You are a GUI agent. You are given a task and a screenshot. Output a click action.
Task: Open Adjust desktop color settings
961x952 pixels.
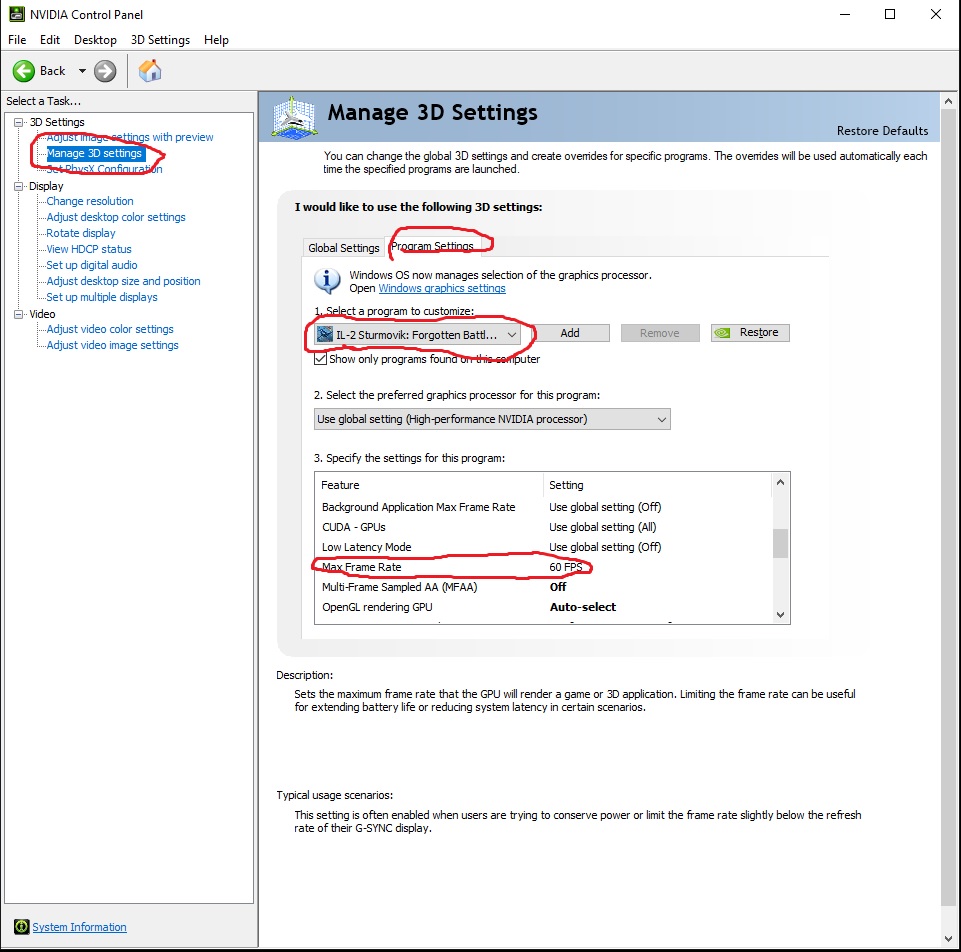116,217
